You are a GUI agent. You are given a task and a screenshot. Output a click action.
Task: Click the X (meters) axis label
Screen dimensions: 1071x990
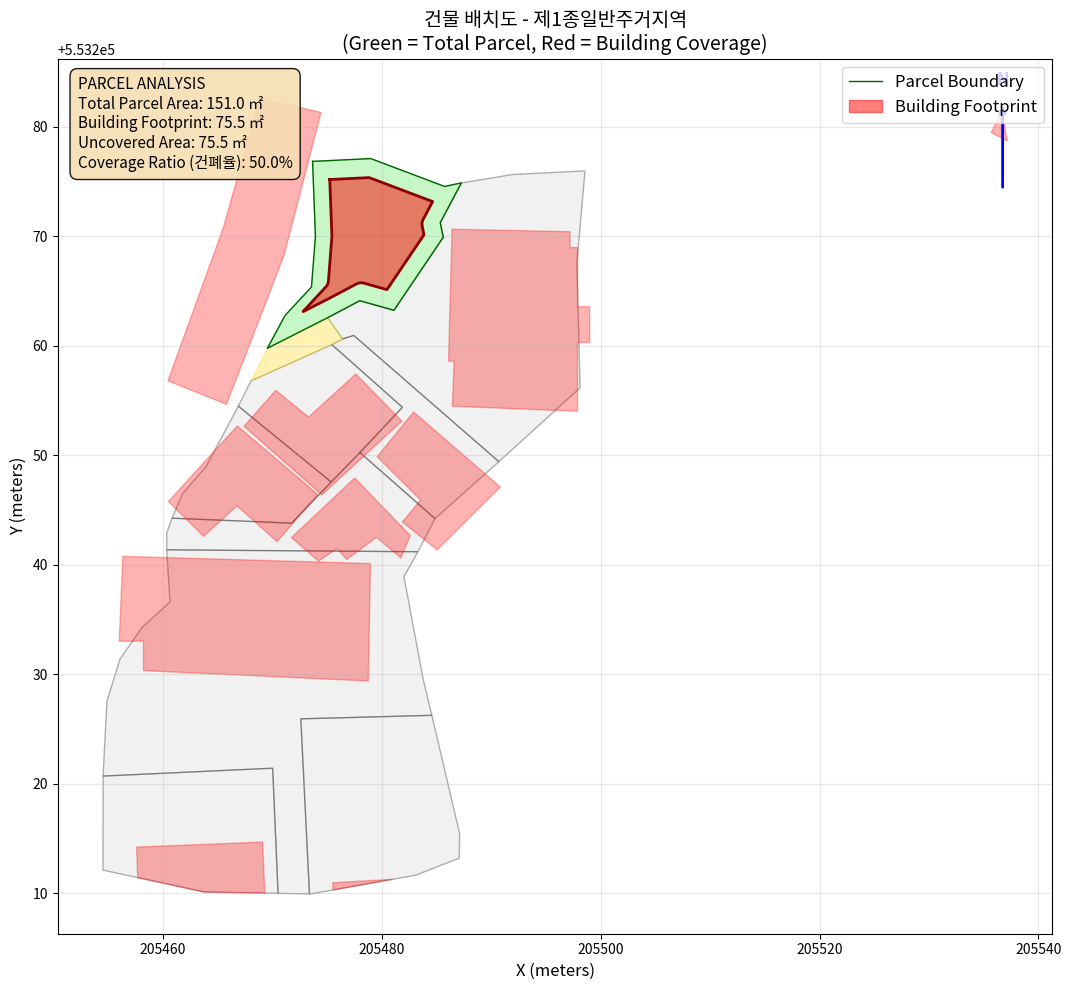pos(554,970)
